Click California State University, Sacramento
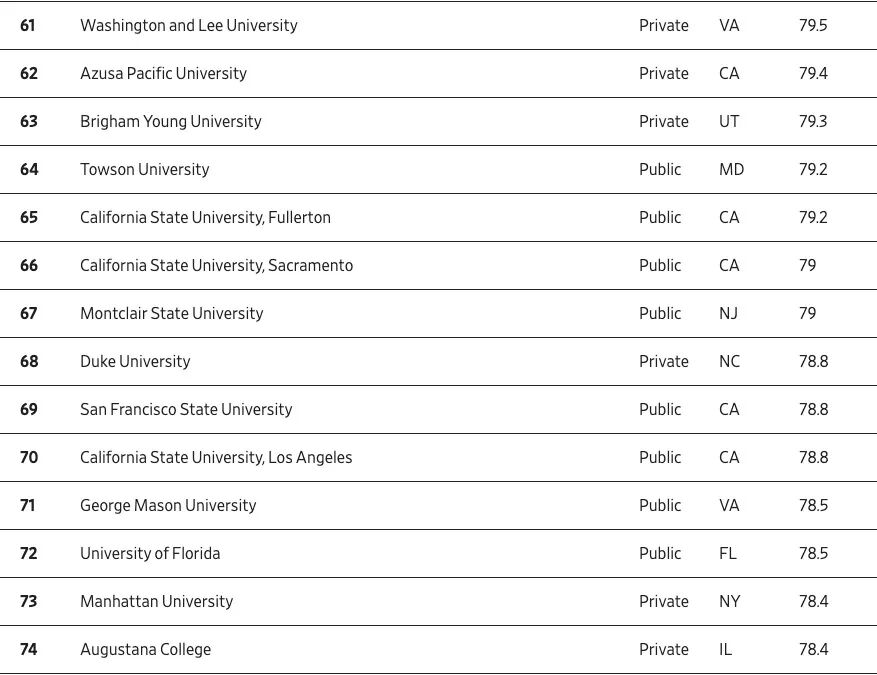This screenshot has width=877, height=675. click(x=216, y=266)
